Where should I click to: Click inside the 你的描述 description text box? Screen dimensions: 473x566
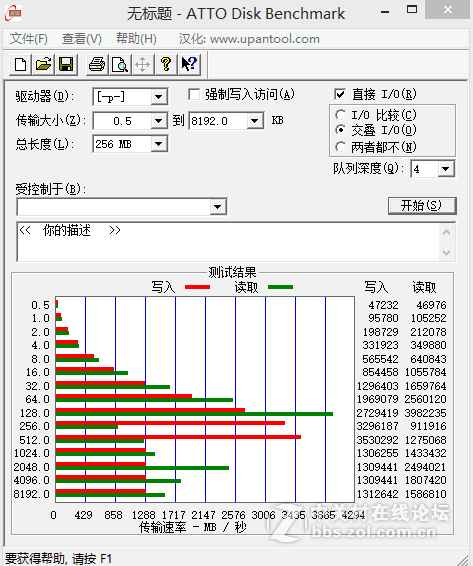228,242
